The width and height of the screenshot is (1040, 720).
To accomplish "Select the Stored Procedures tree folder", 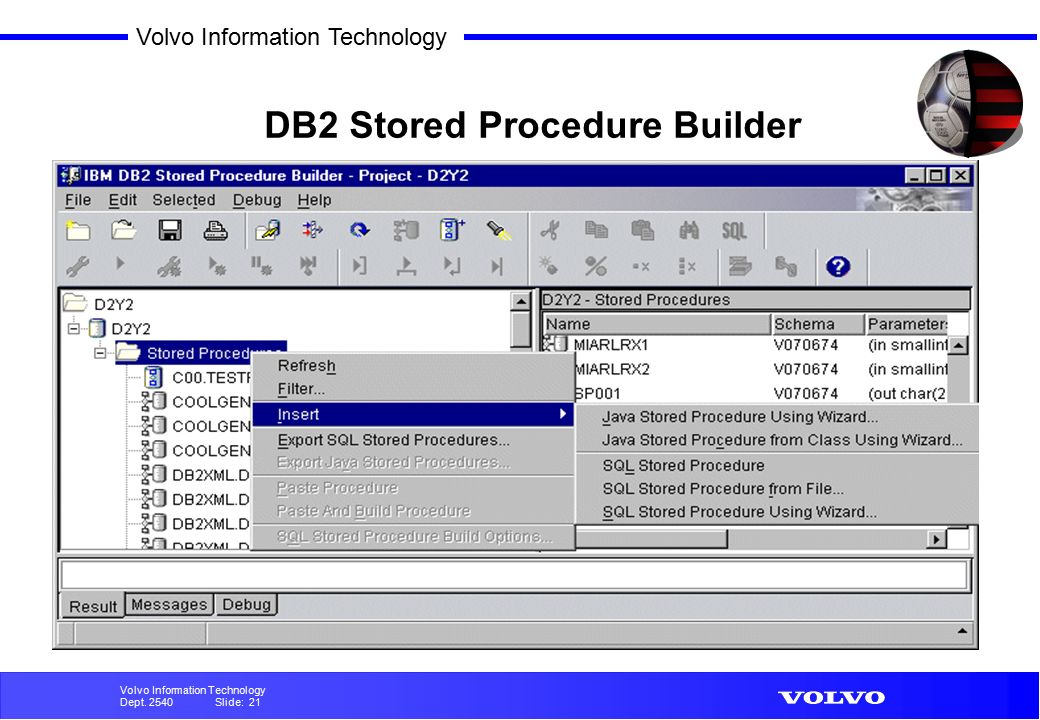I will point(201,353).
